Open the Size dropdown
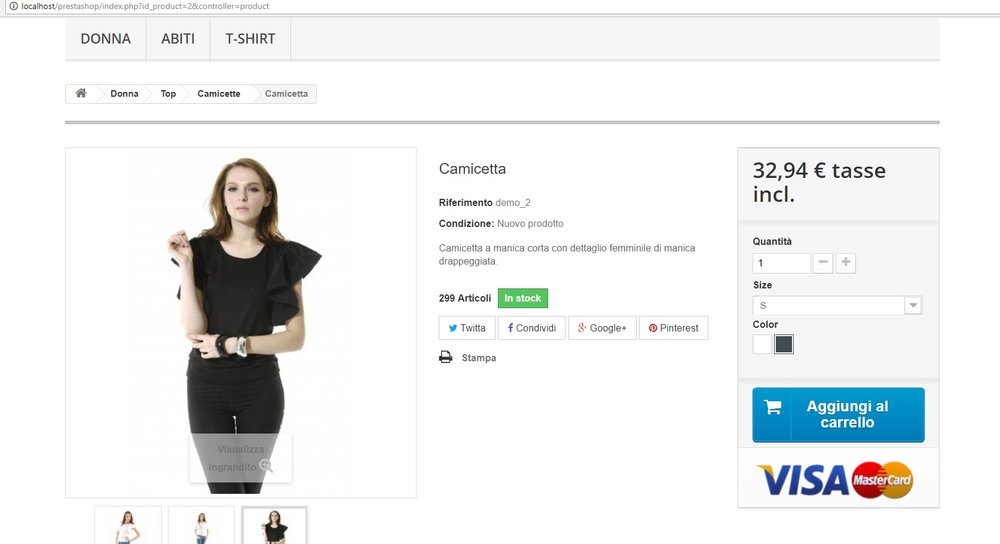Image resolution: width=1000 pixels, height=544 pixels. coord(837,305)
